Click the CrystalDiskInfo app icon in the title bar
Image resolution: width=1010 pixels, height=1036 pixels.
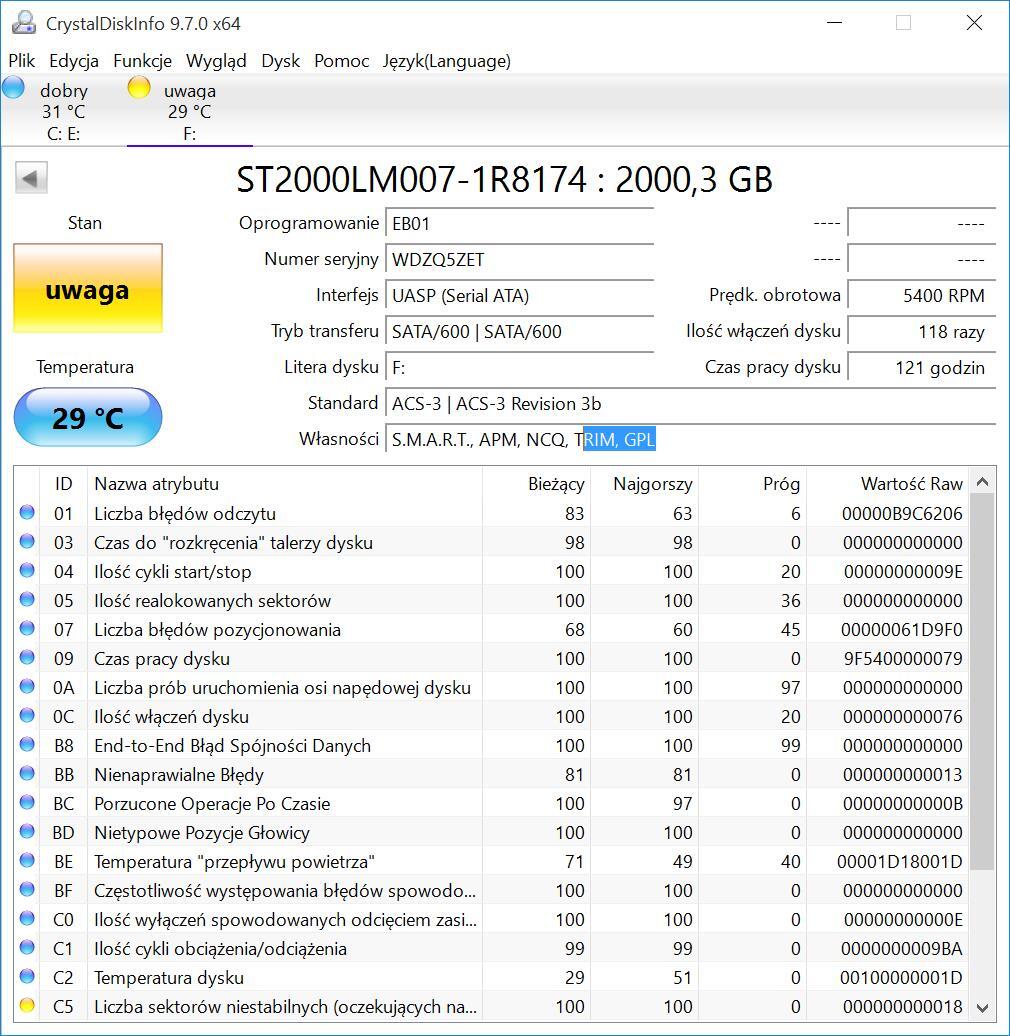22,23
